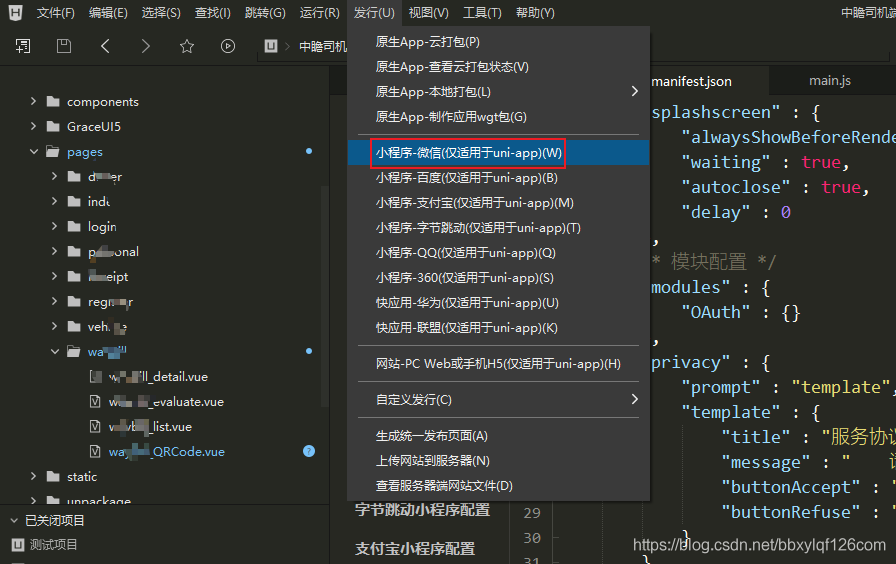Go forward with the right arrow icon
This screenshot has width=896, height=564.
pos(146,46)
